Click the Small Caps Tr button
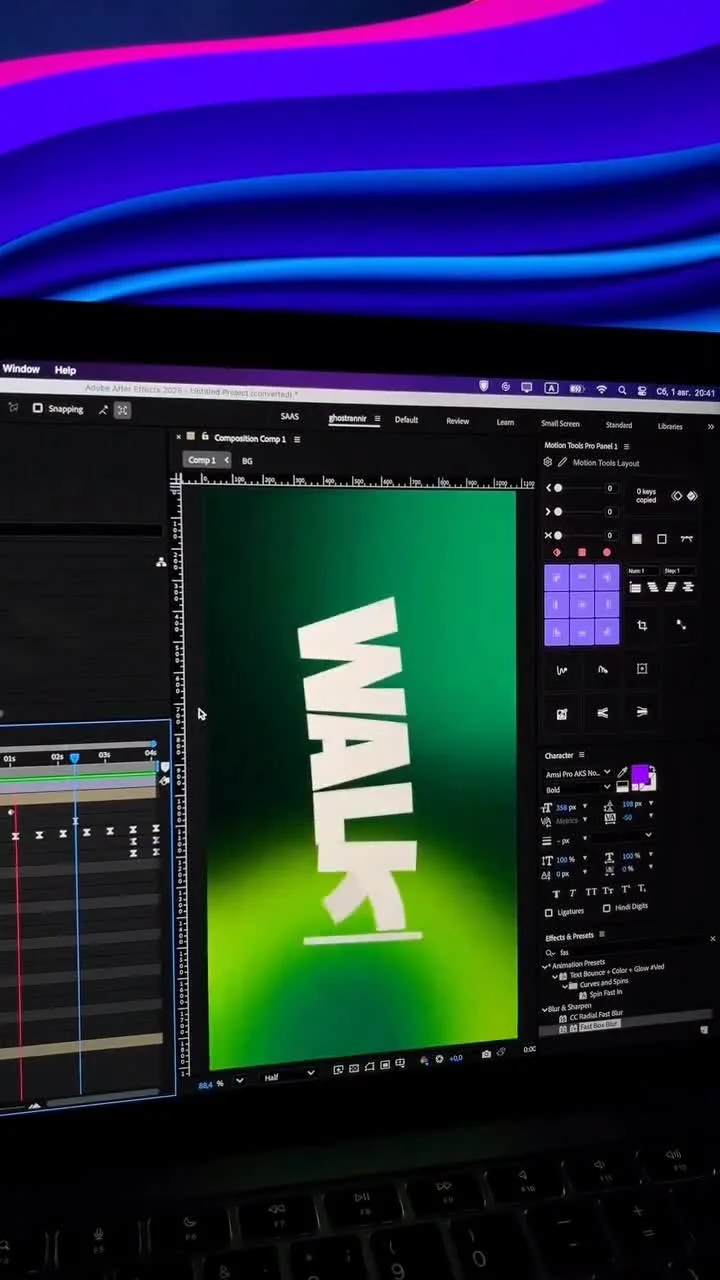Viewport: 720px width, 1280px height. 608,890
